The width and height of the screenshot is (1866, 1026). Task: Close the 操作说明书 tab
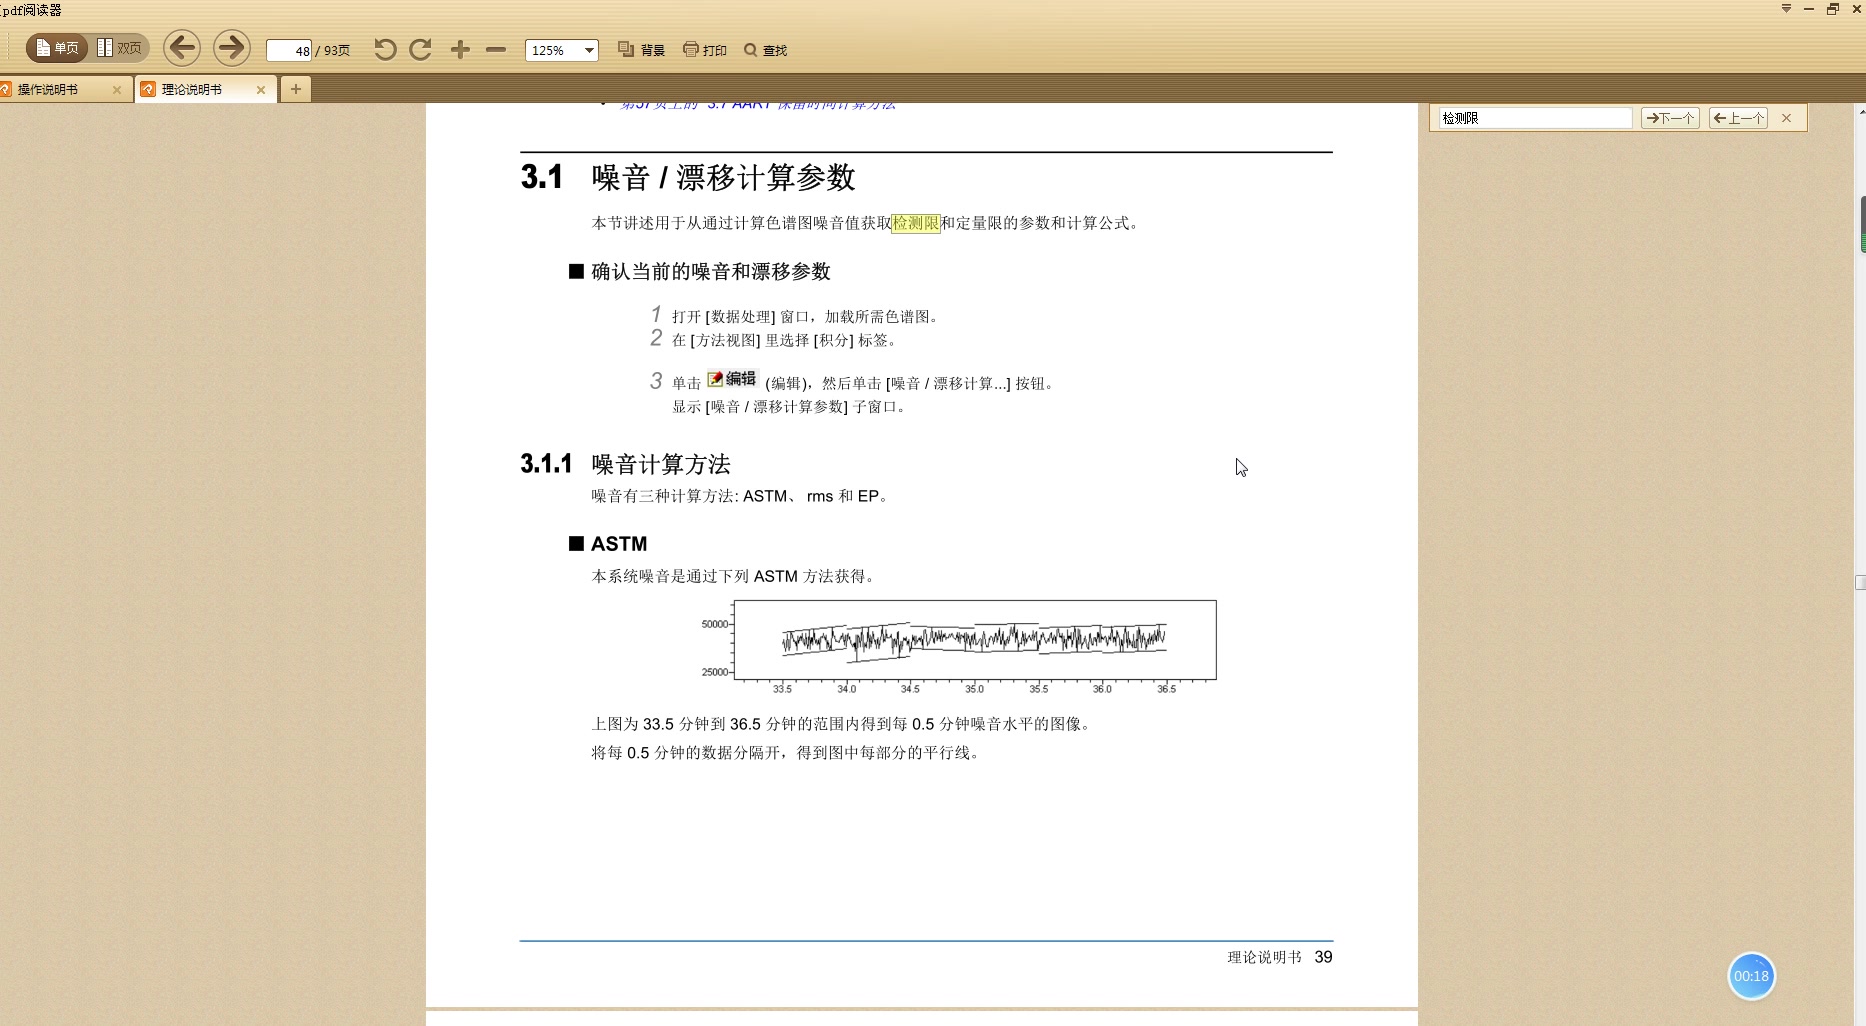click(x=117, y=90)
